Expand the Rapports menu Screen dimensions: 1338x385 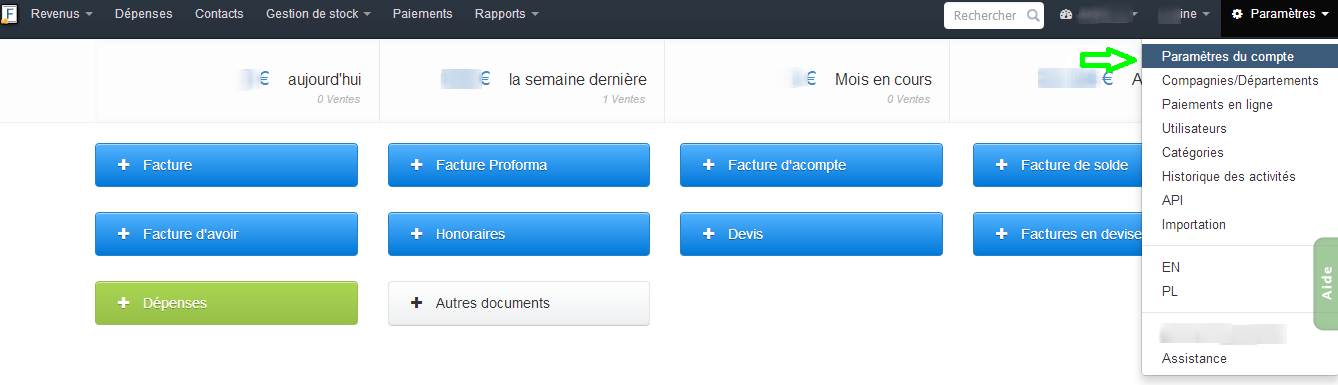click(x=506, y=14)
